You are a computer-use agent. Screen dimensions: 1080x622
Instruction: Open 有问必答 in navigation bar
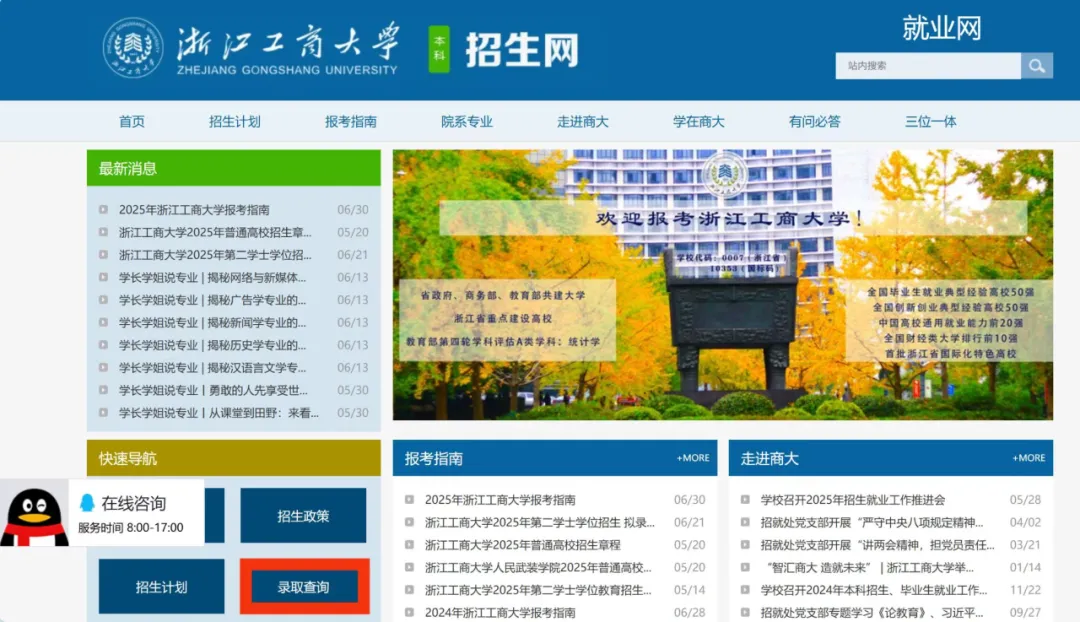[x=815, y=122]
